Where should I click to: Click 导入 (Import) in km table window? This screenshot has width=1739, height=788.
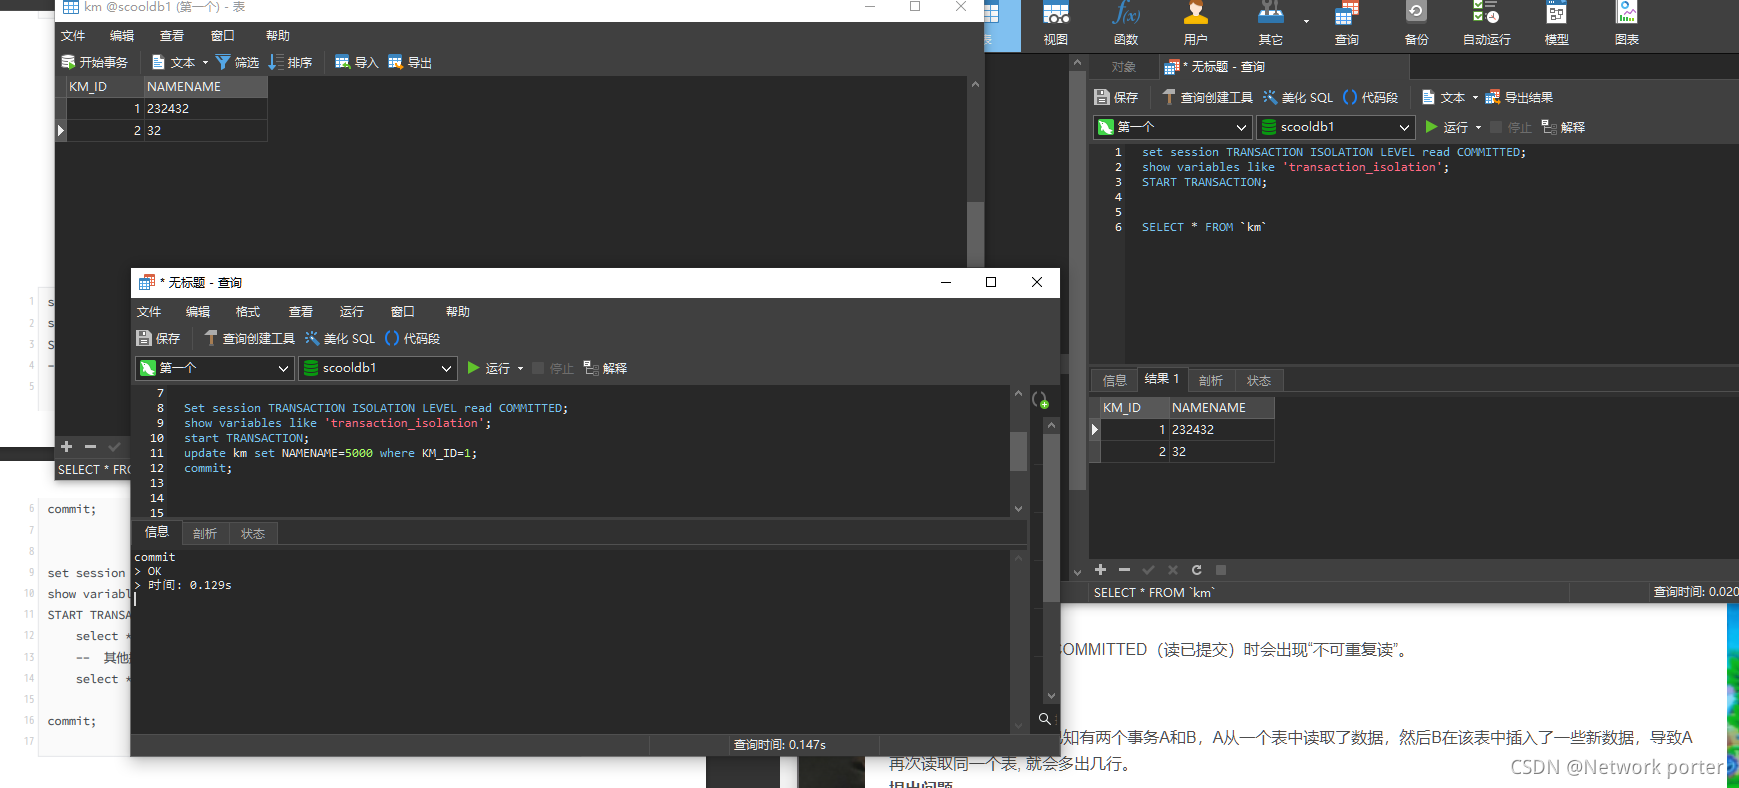(356, 62)
